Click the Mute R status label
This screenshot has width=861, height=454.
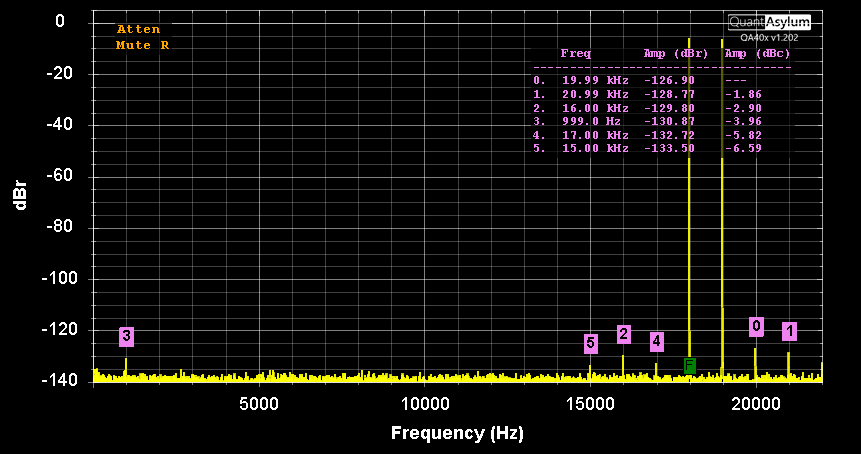tap(143, 45)
